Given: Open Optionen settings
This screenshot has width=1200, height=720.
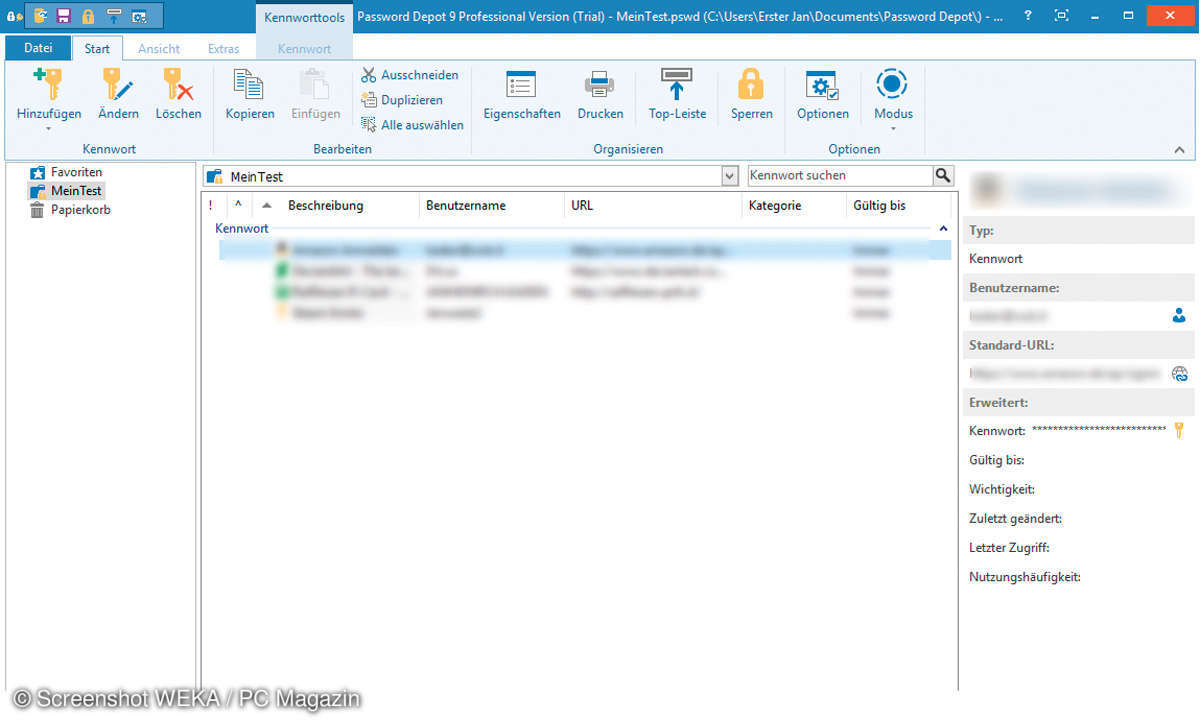Looking at the screenshot, I should tap(823, 94).
